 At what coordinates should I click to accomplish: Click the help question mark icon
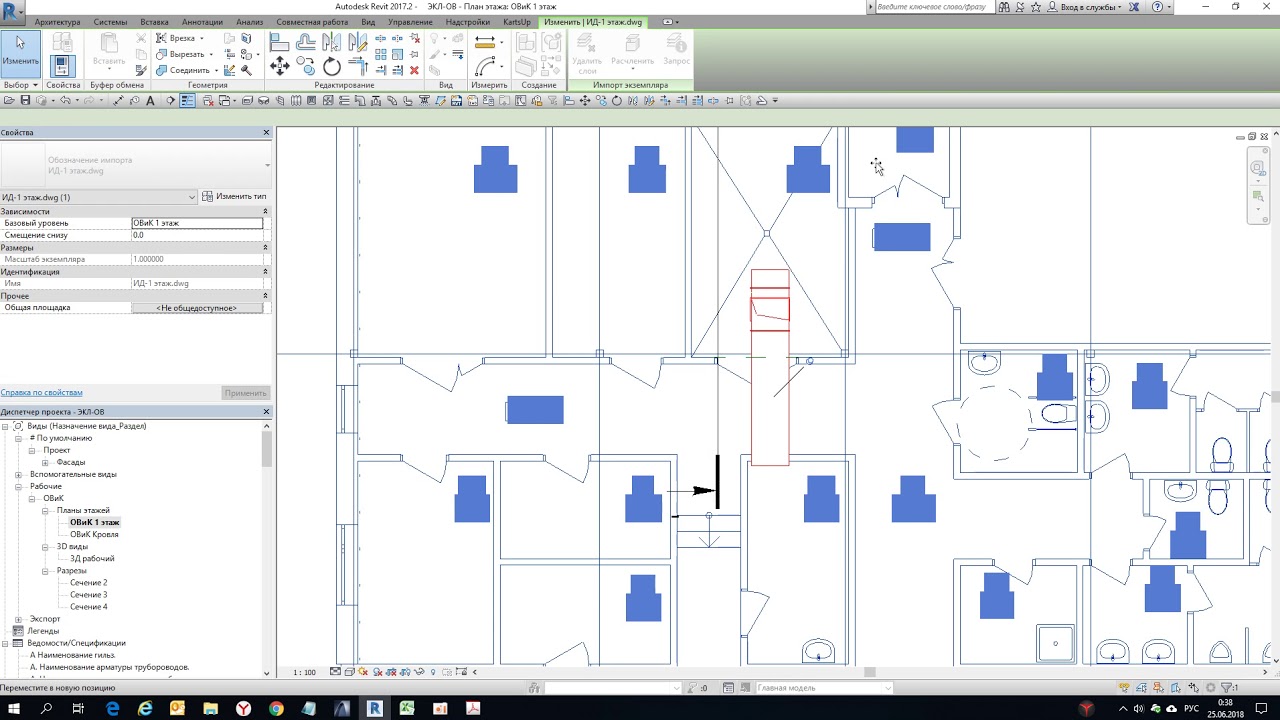[x=1158, y=6]
